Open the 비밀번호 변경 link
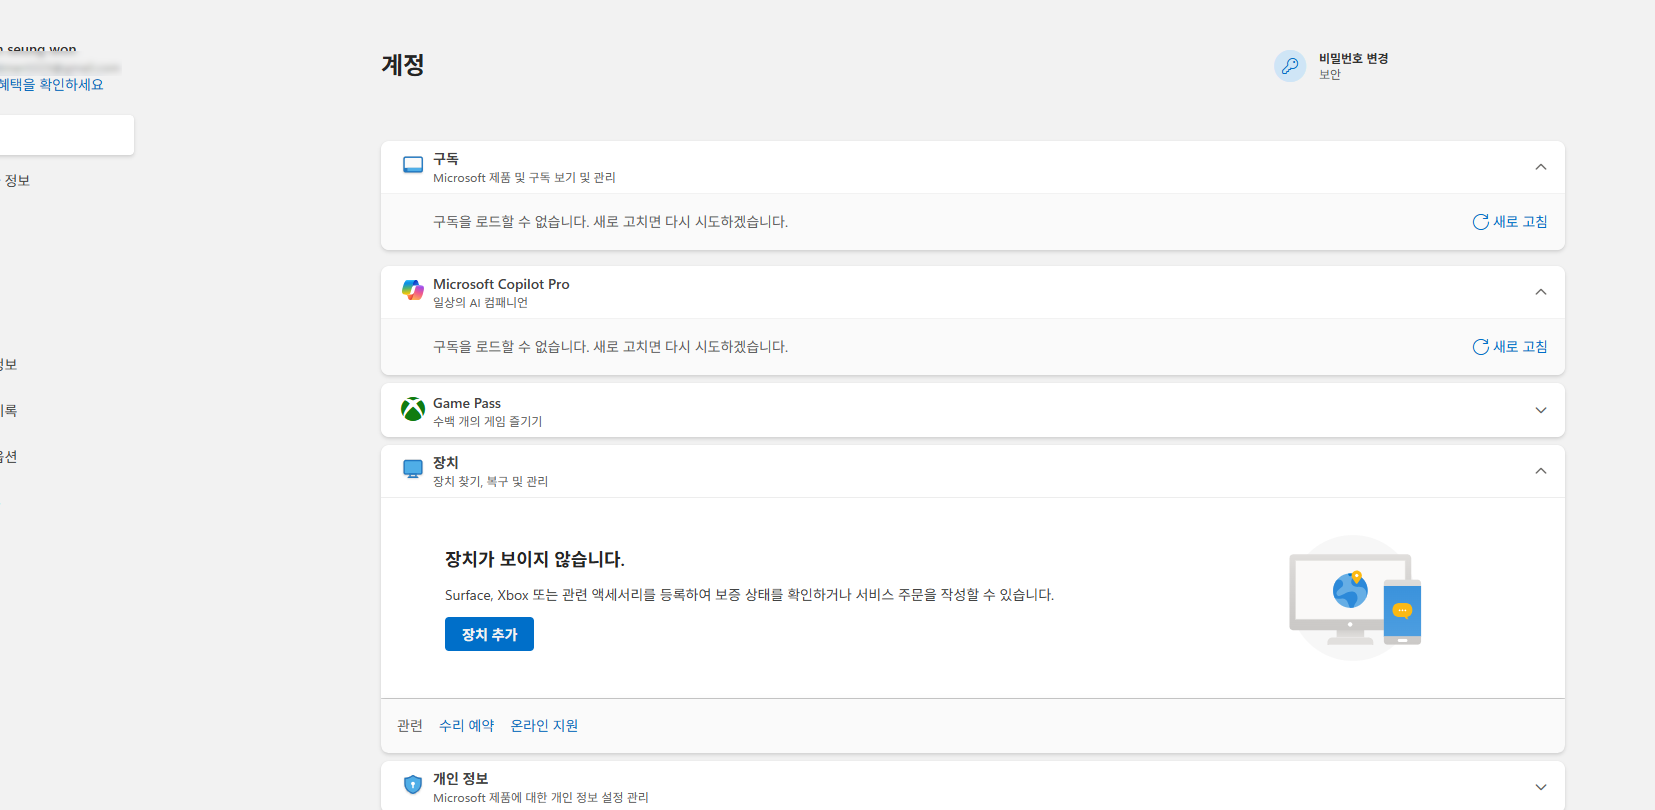 pos(1353,58)
